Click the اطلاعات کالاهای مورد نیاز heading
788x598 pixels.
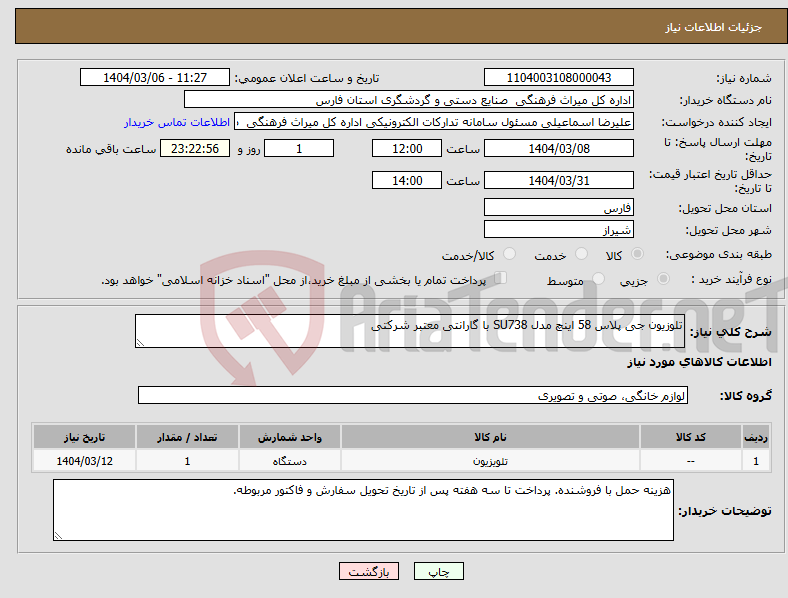pos(699,362)
